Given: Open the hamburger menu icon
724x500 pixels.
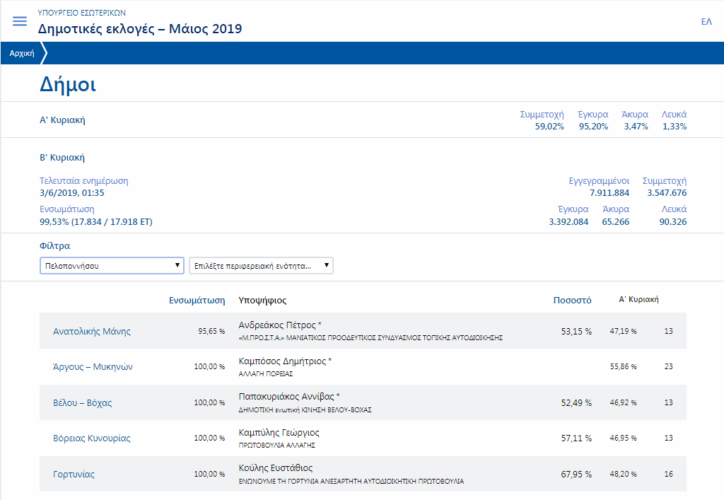Looking at the screenshot, I should tap(19, 21).
